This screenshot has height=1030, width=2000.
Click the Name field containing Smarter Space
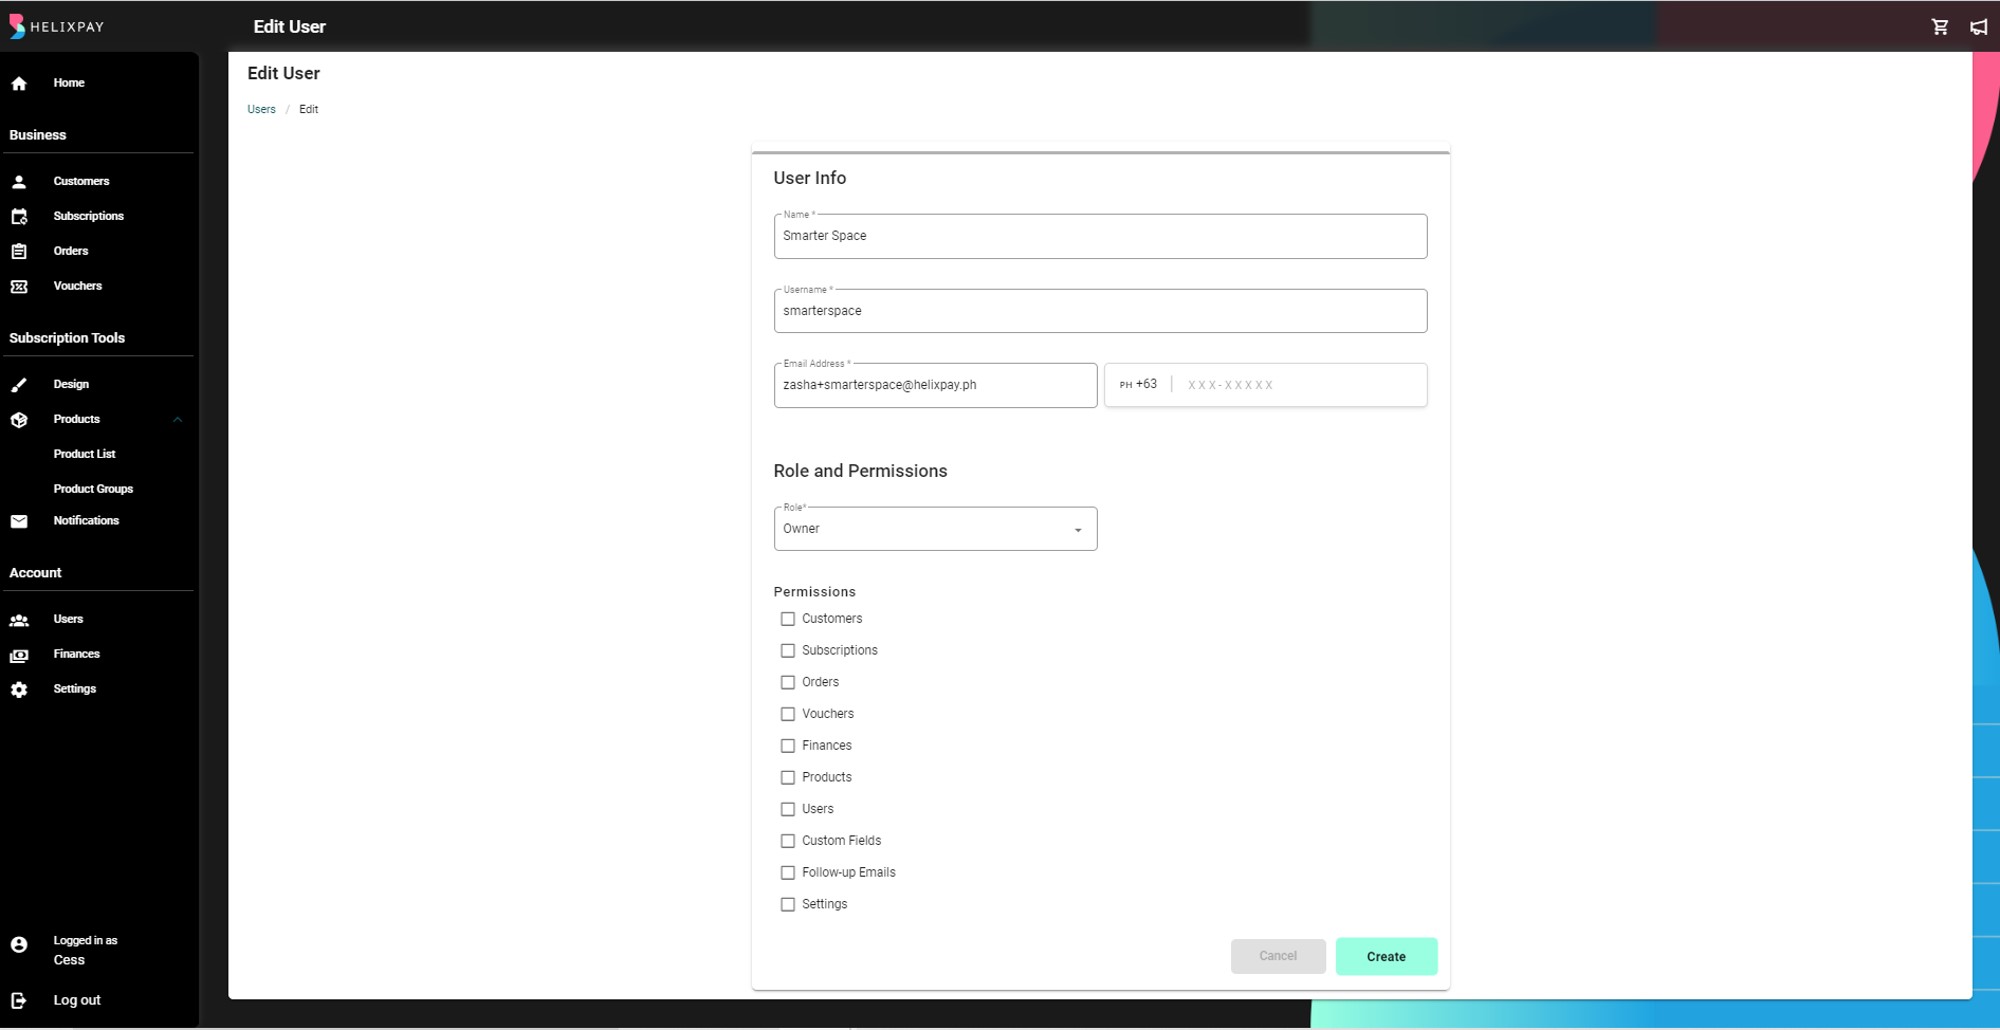[1100, 236]
